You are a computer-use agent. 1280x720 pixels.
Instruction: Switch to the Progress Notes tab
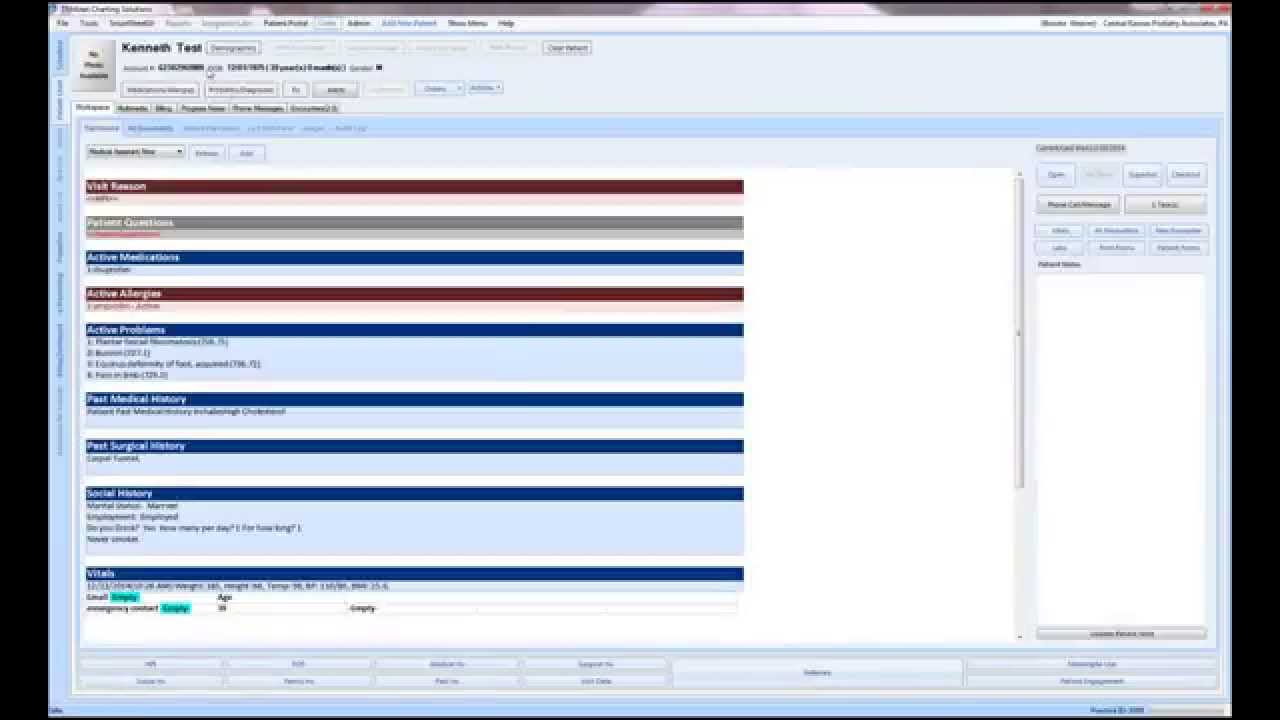coord(203,108)
